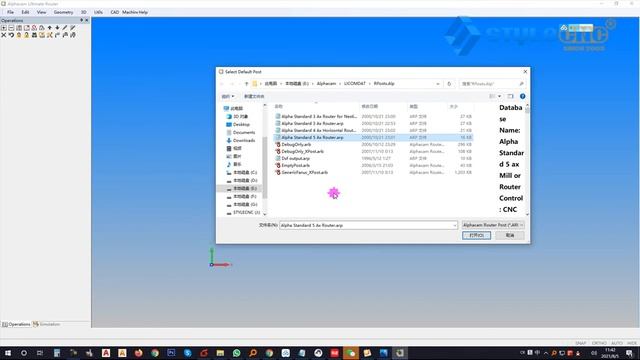Click the curved undo arrow in Operations toolbar

11,36
